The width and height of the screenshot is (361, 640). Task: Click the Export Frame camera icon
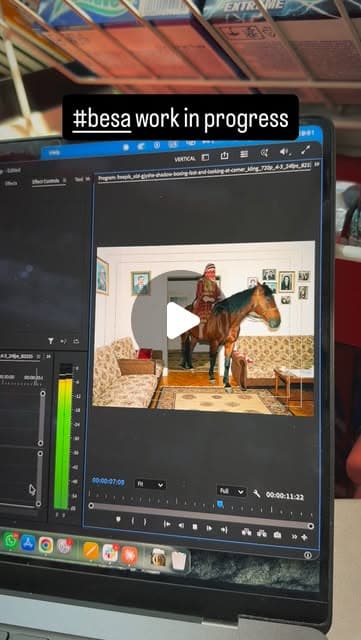277,535
